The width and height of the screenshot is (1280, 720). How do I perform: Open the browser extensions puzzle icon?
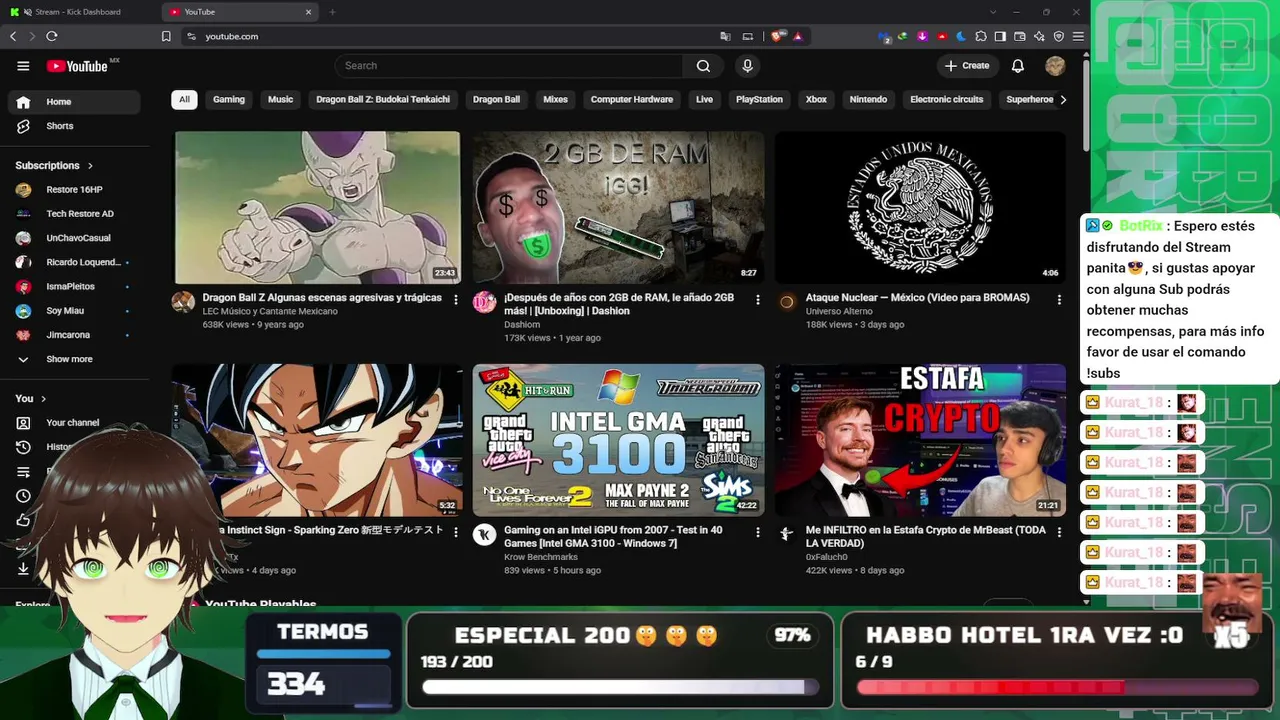981,36
